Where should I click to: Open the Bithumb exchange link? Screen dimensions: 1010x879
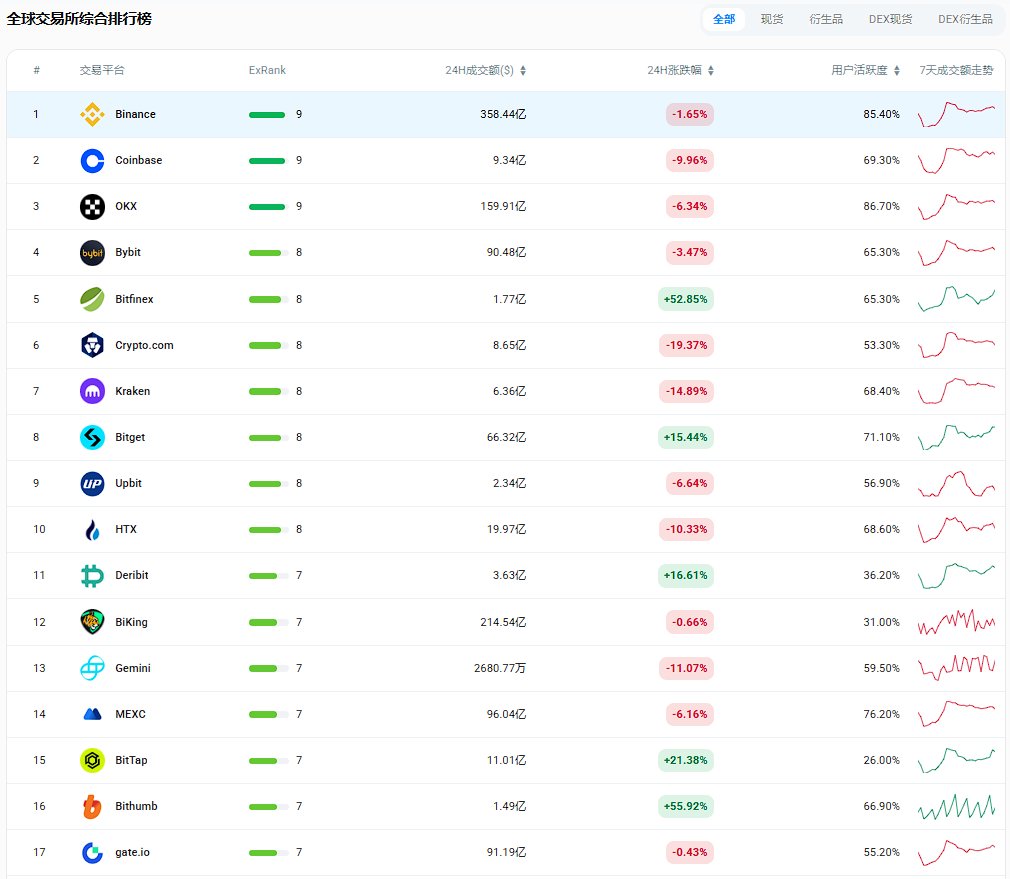(136, 806)
